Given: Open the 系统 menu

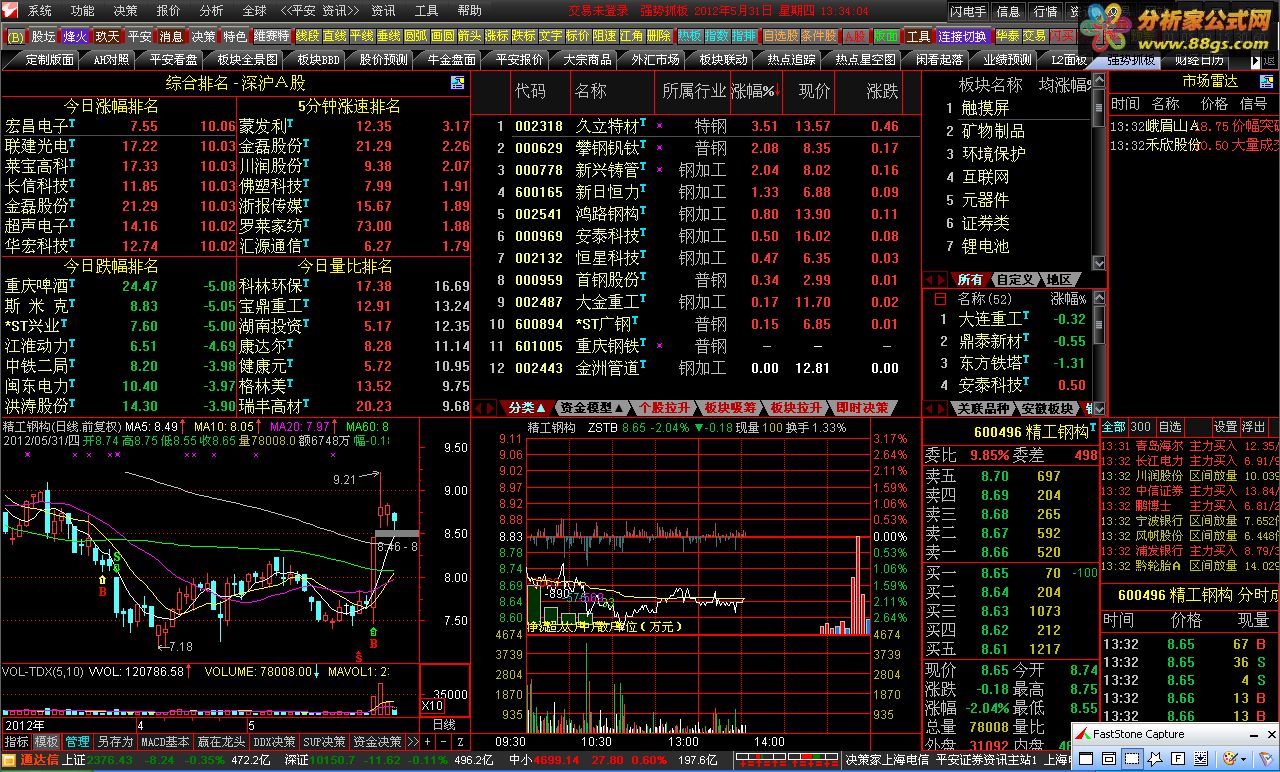Looking at the screenshot, I should pos(39,11).
